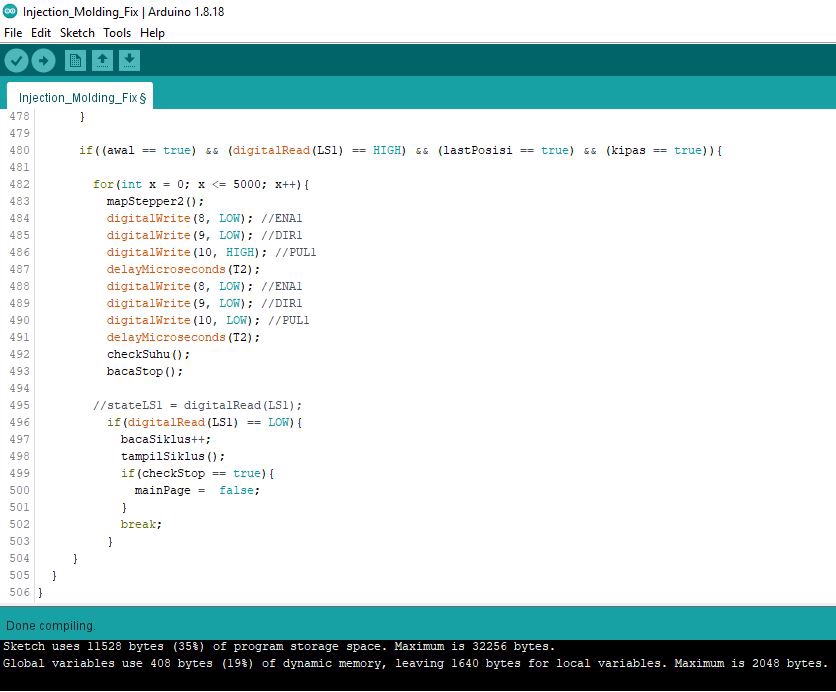Click the bacaStop(); call
Viewport: 836px width, 692px height.
tap(144, 372)
